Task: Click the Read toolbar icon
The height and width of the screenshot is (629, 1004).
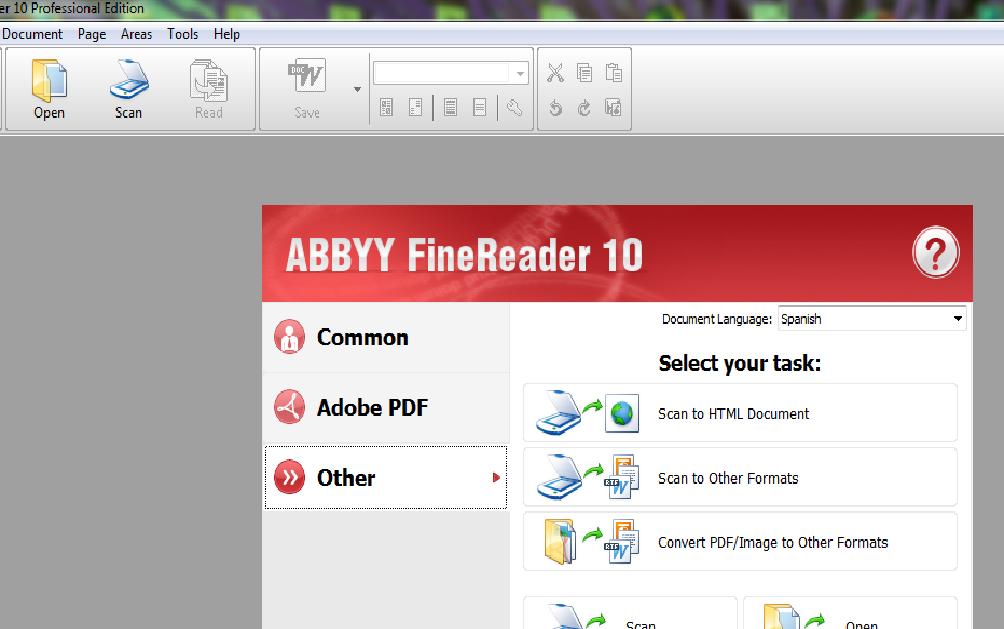Action: coord(209,81)
